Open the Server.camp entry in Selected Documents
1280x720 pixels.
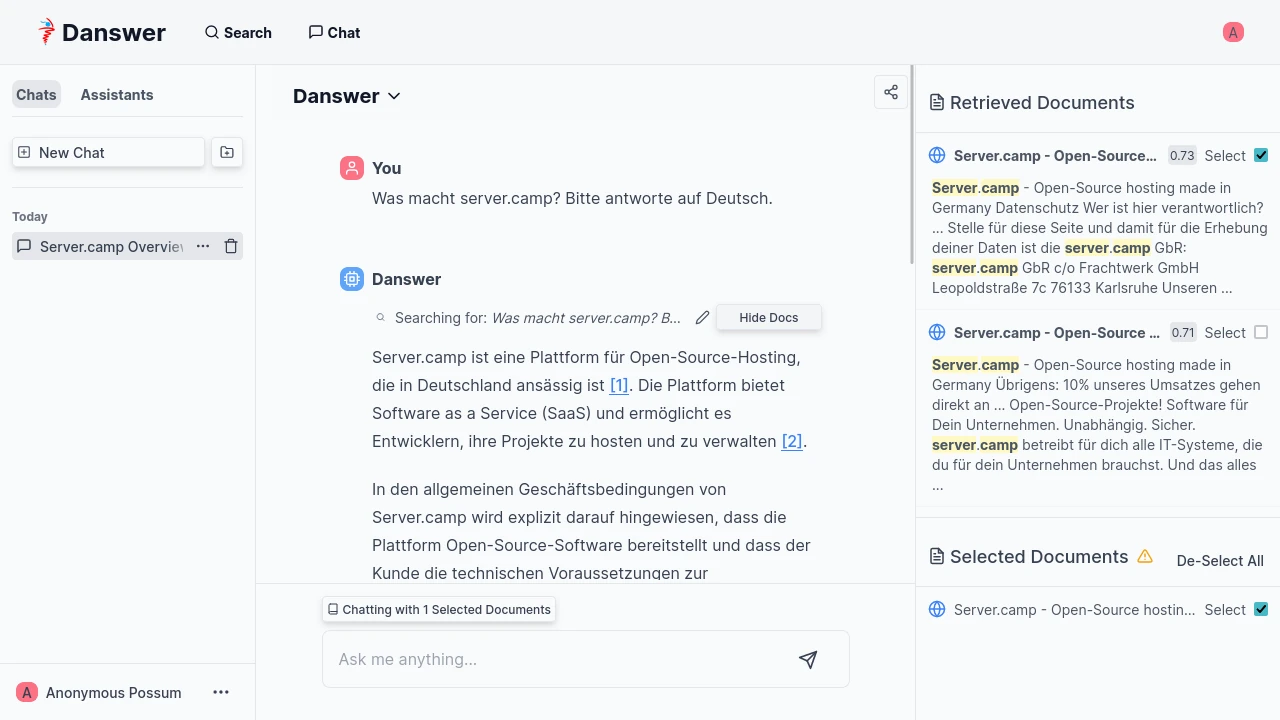(x=1074, y=609)
